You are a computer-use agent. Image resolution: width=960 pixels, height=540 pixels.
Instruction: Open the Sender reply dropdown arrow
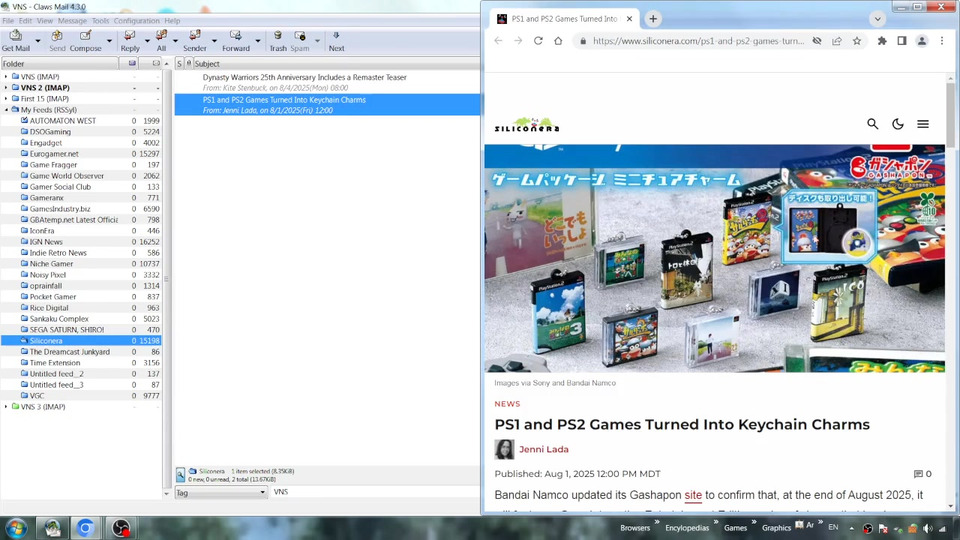pos(214,41)
